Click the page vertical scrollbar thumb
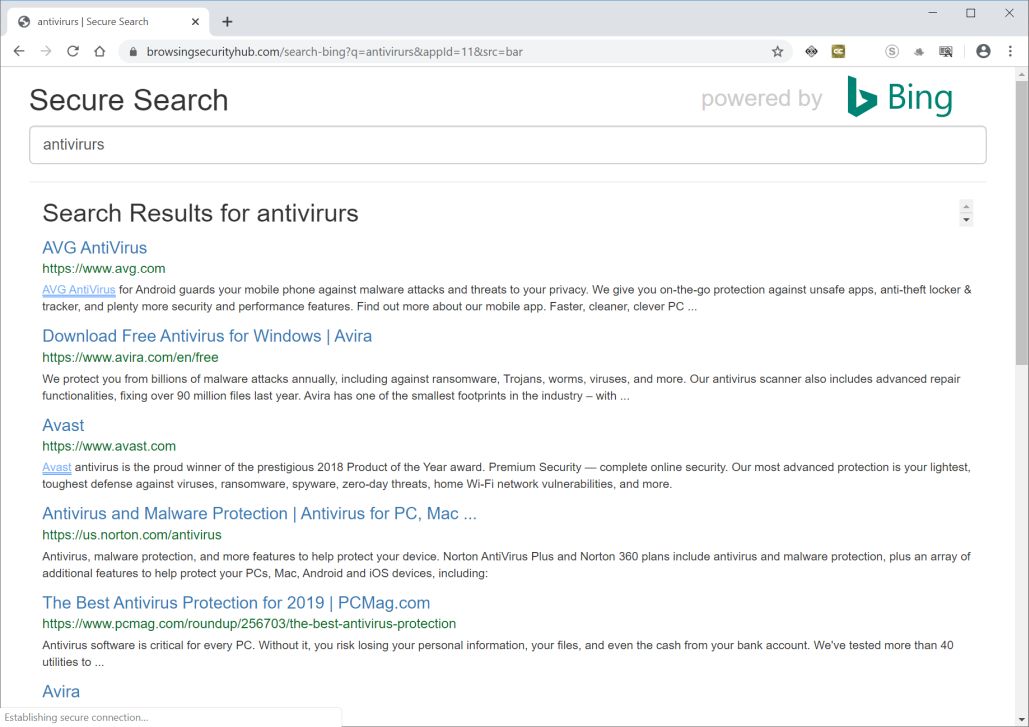1029x727 pixels. [x=1022, y=223]
